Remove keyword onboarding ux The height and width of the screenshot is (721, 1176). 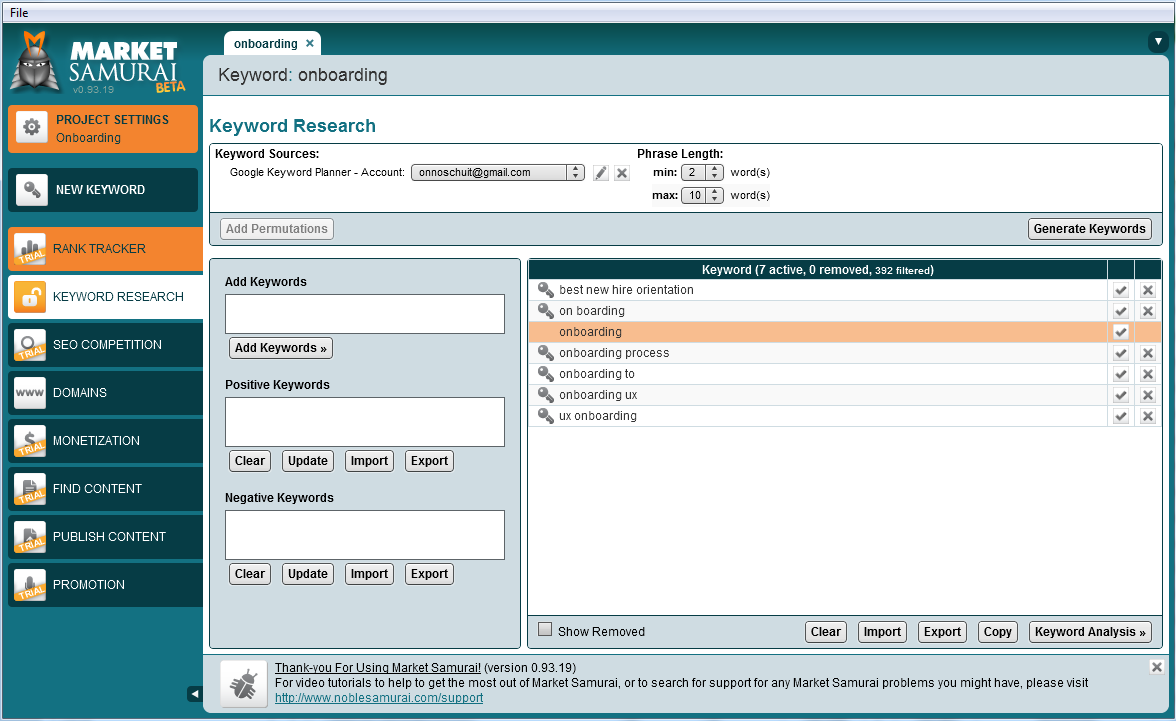pyautogui.click(x=1148, y=395)
